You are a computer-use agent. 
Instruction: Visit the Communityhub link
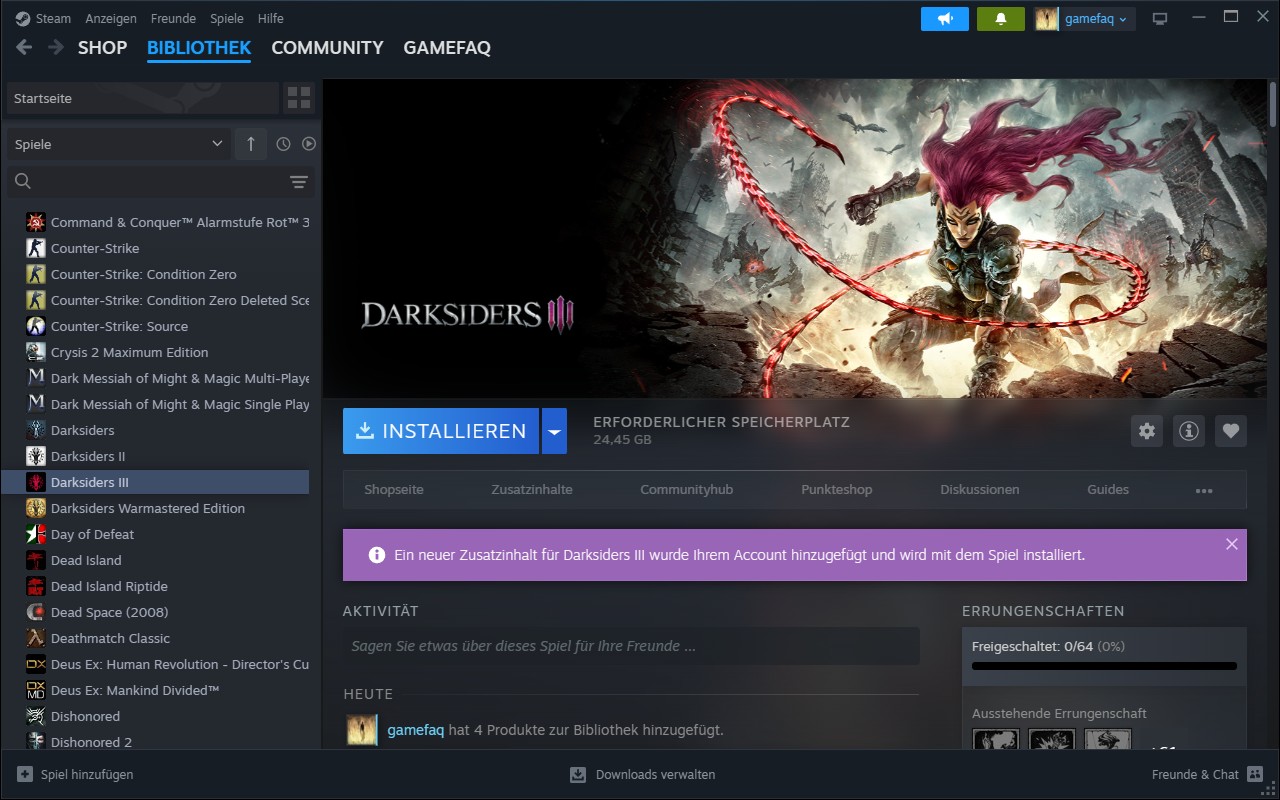tap(687, 490)
